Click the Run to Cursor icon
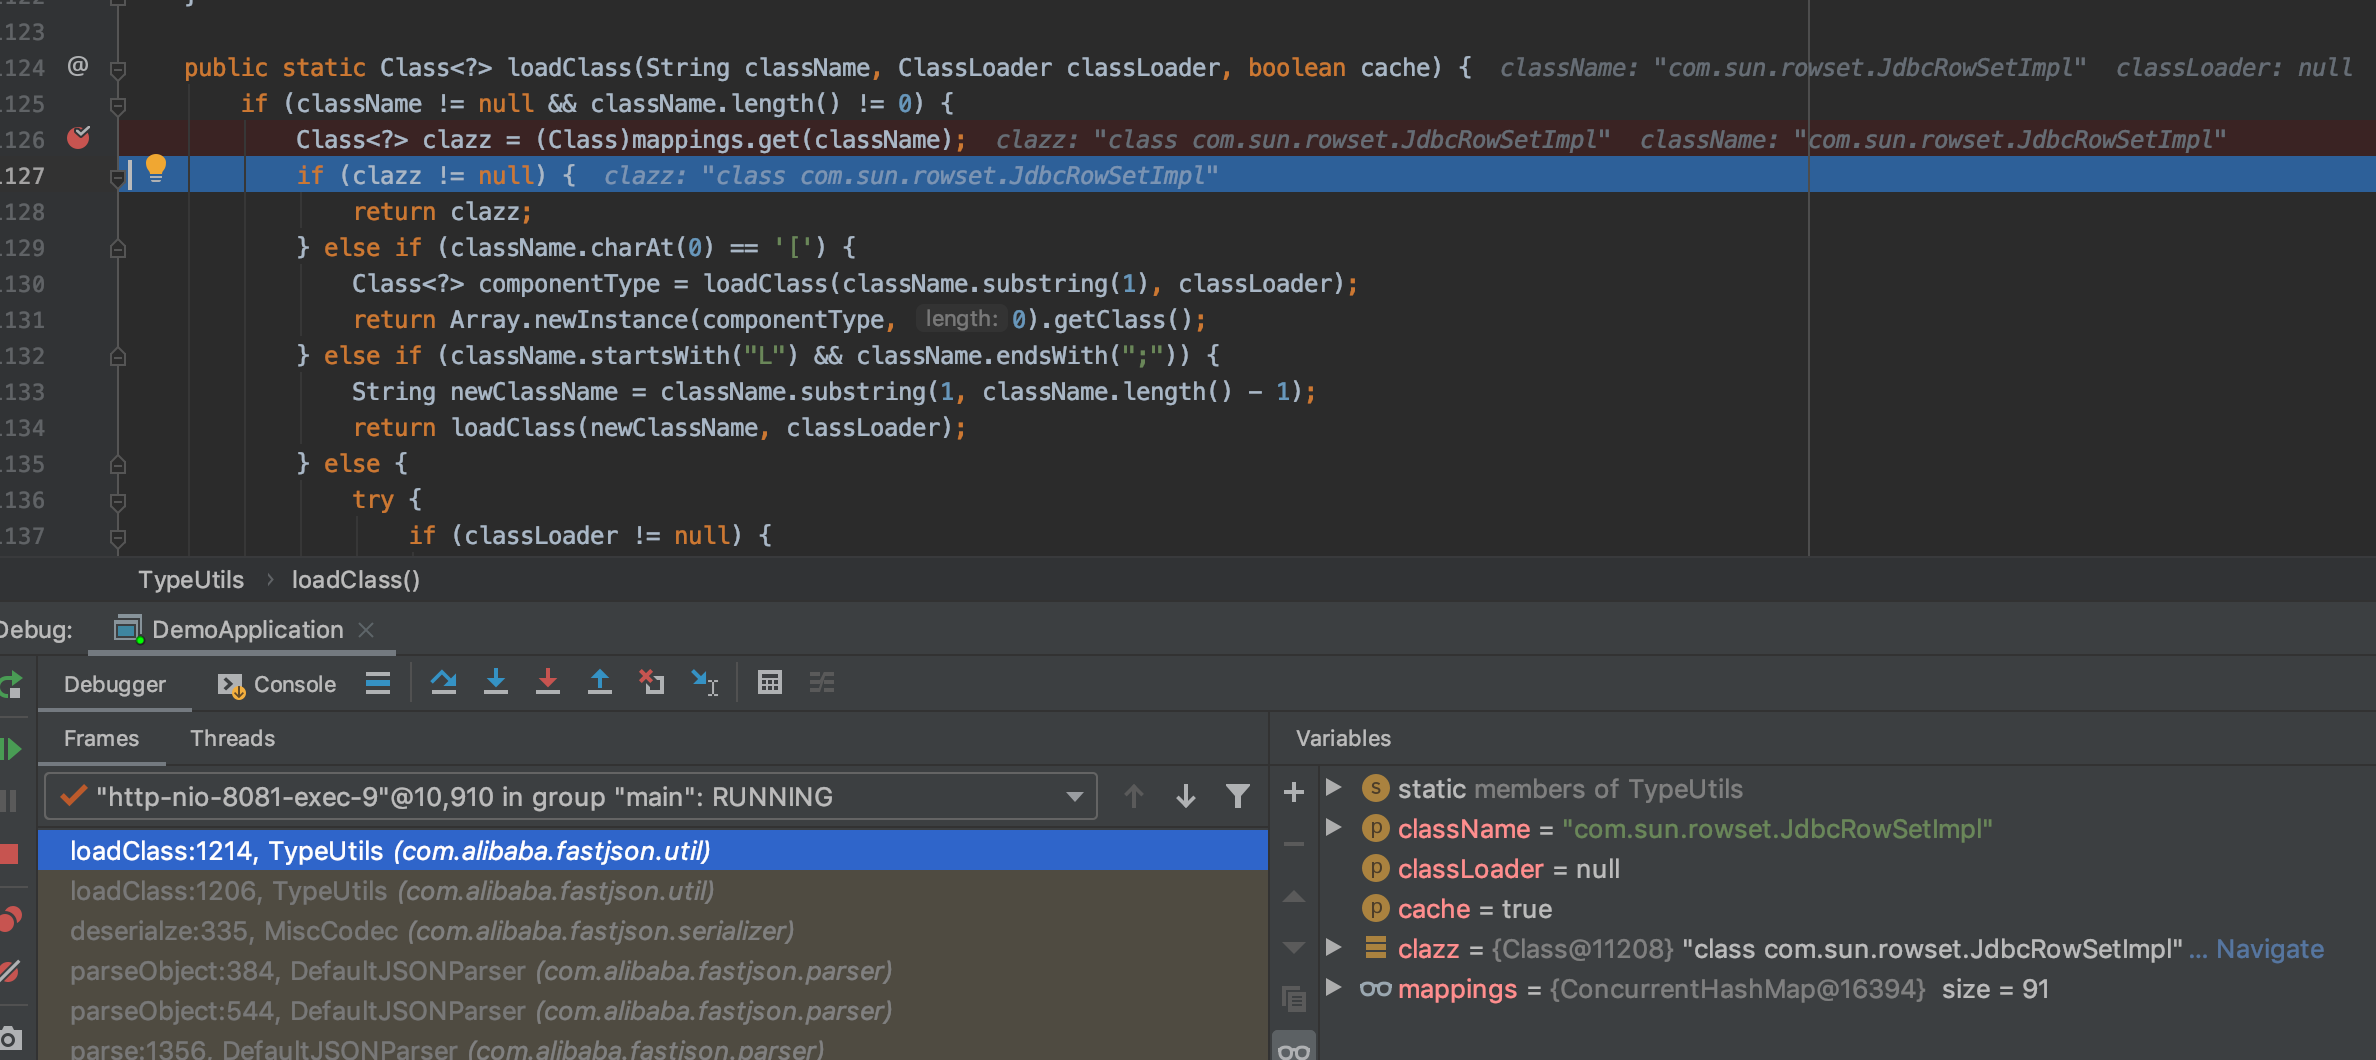 point(704,683)
